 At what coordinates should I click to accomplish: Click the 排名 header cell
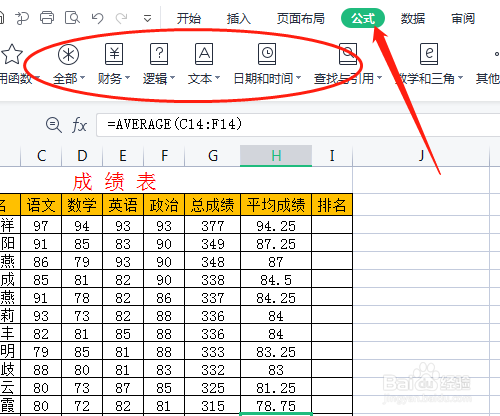(332, 205)
